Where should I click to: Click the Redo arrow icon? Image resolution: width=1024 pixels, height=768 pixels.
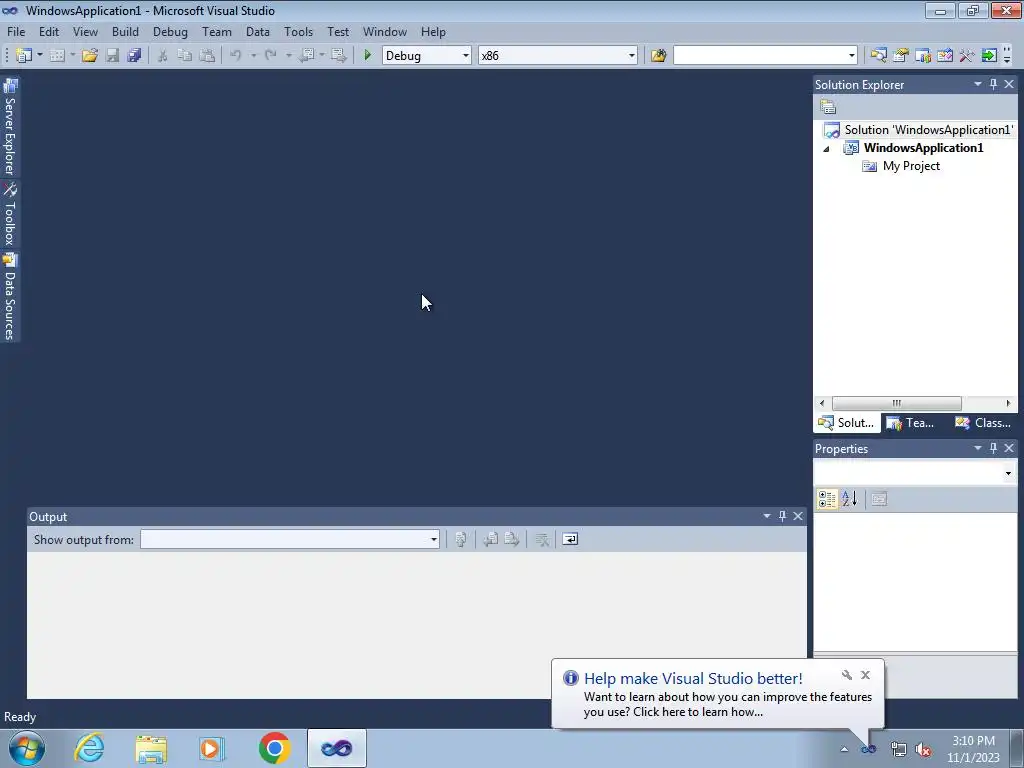pos(270,56)
